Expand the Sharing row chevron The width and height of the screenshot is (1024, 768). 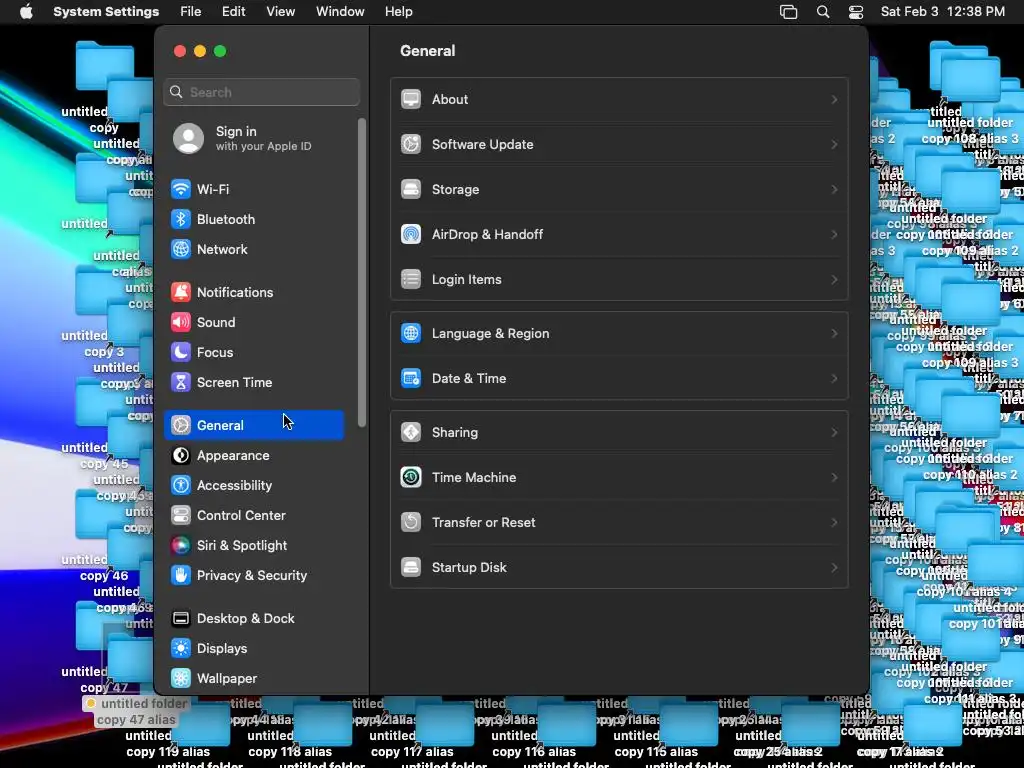point(834,433)
